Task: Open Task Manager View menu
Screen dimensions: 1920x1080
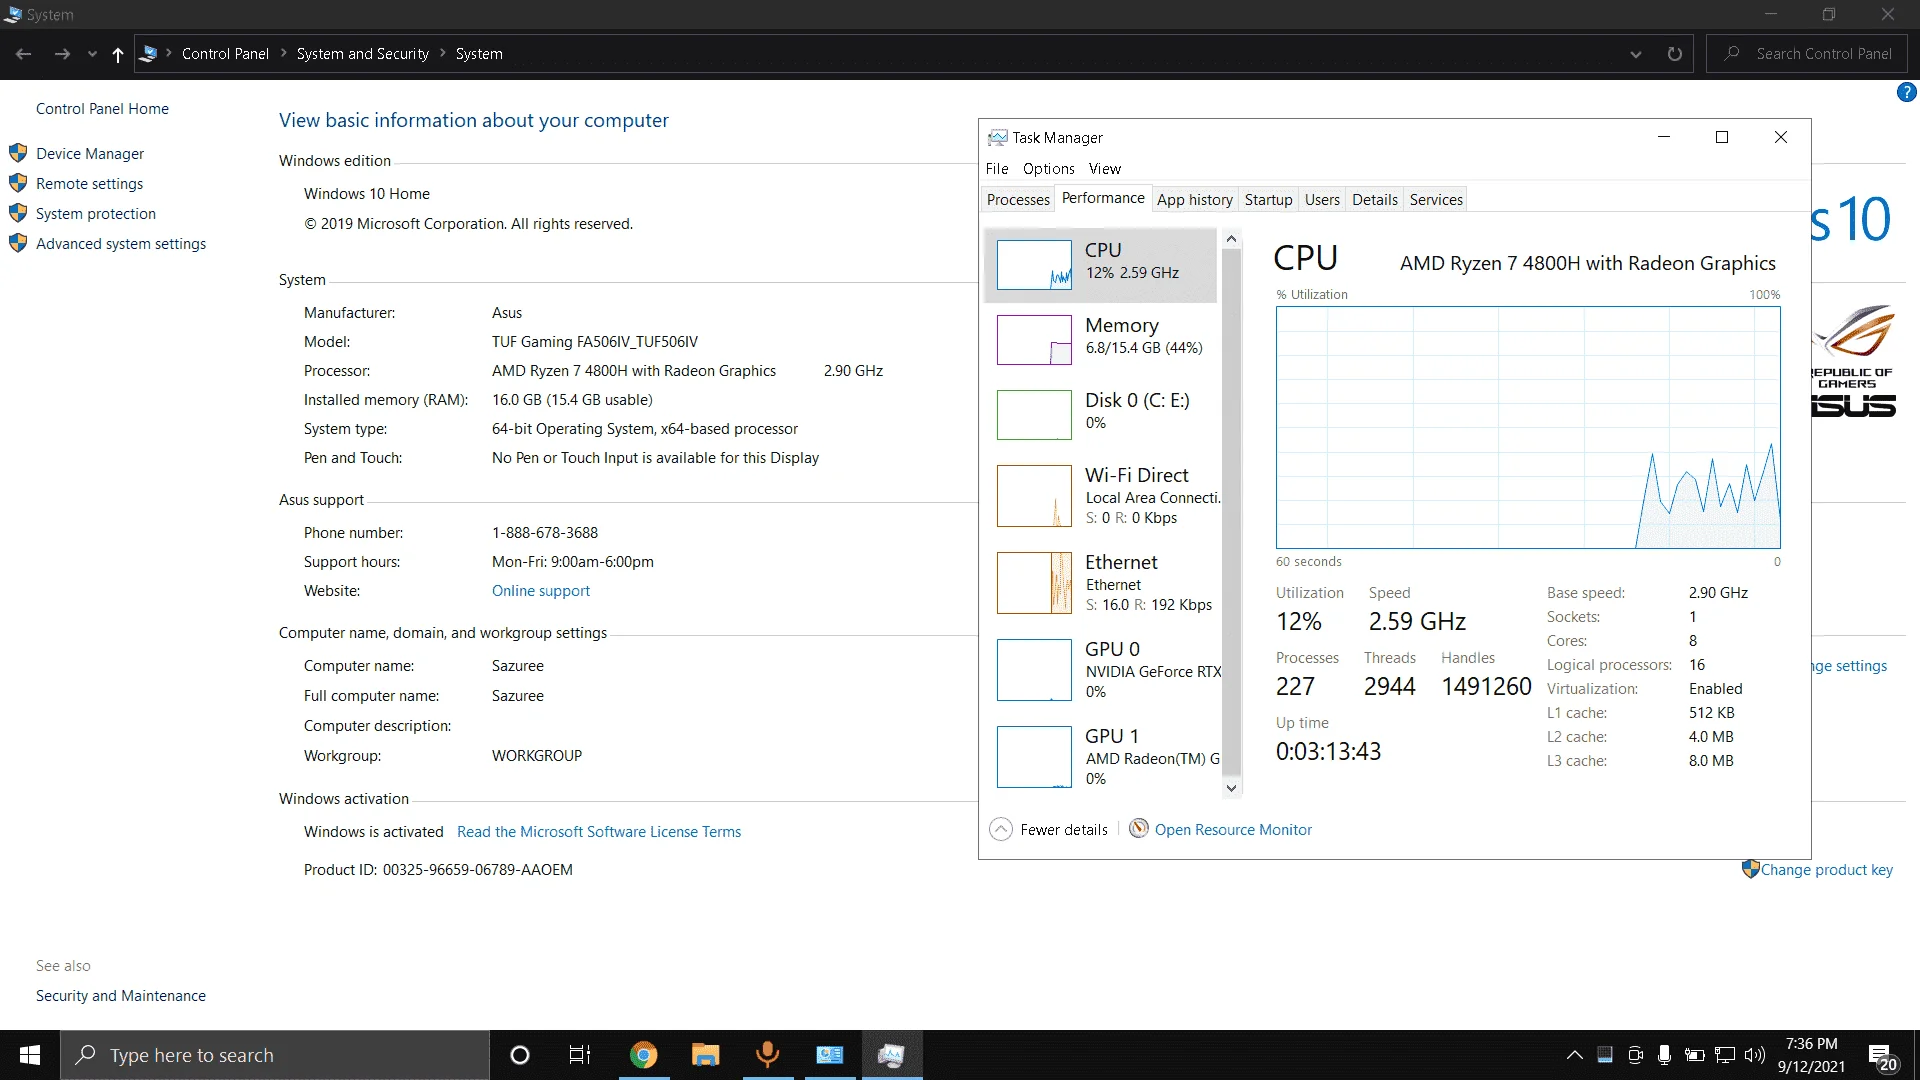Action: click(x=1104, y=168)
